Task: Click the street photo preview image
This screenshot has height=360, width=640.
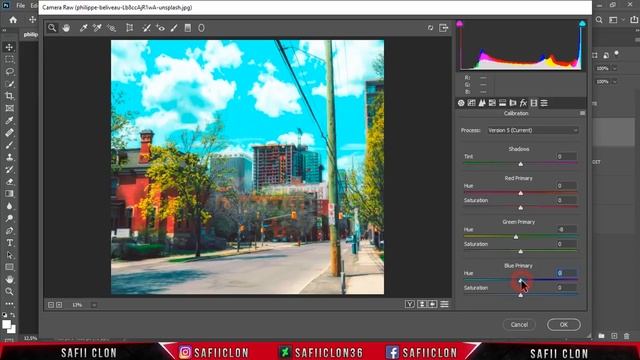Action: coord(247,167)
